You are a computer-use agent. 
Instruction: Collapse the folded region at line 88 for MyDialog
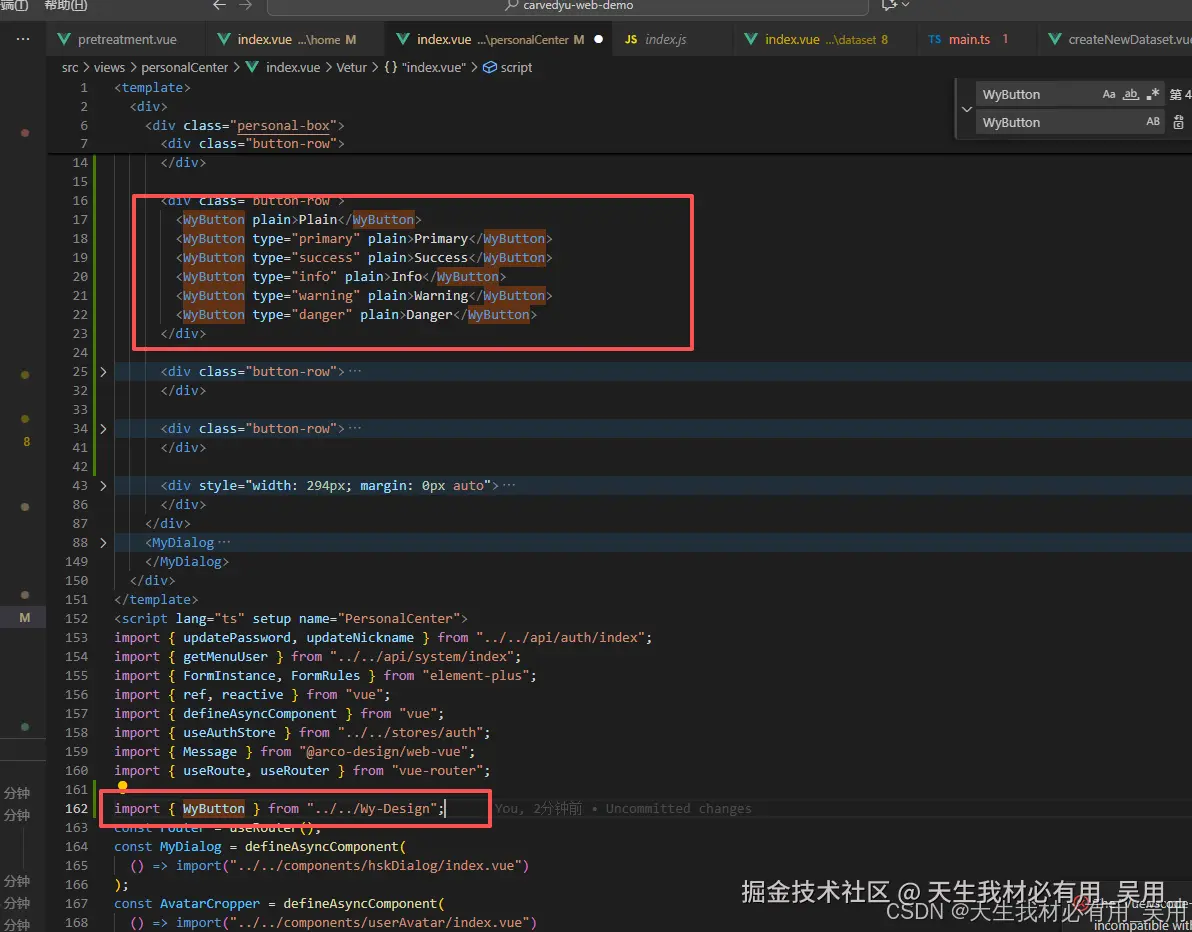(x=103, y=542)
